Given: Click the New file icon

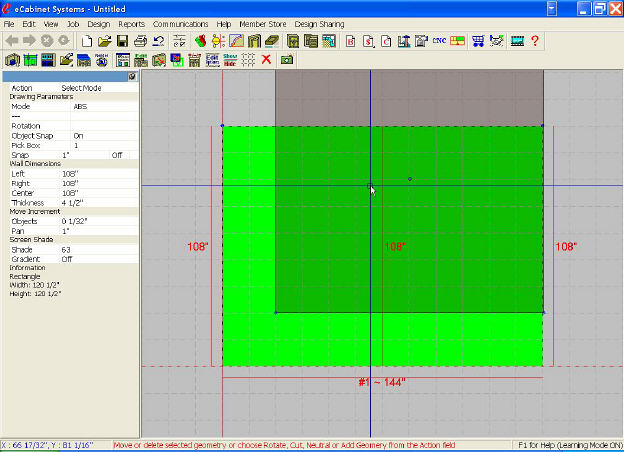Looking at the screenshot, I should click(87, 41).
